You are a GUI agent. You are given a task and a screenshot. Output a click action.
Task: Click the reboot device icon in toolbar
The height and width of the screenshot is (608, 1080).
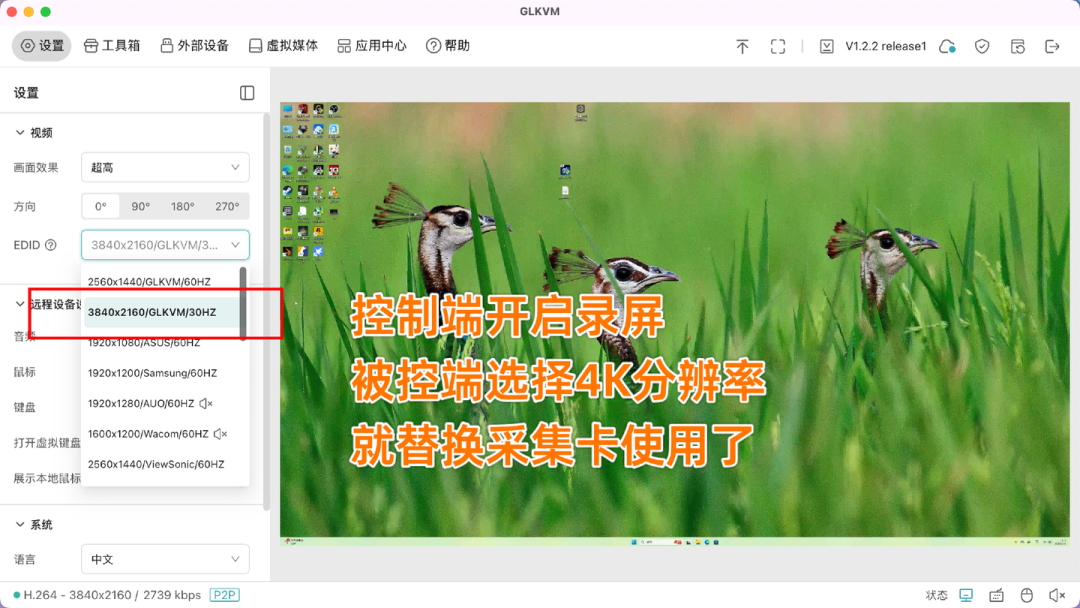tap(1017, 47)
